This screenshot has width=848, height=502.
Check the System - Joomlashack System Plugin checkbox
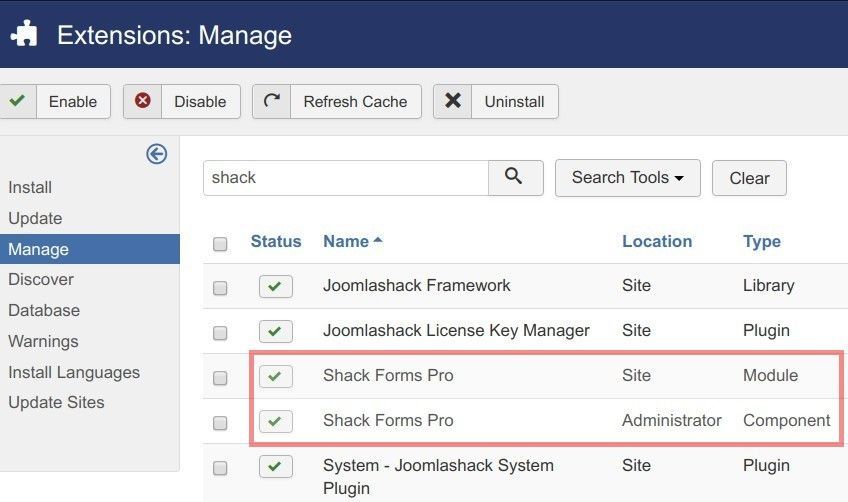220,467
